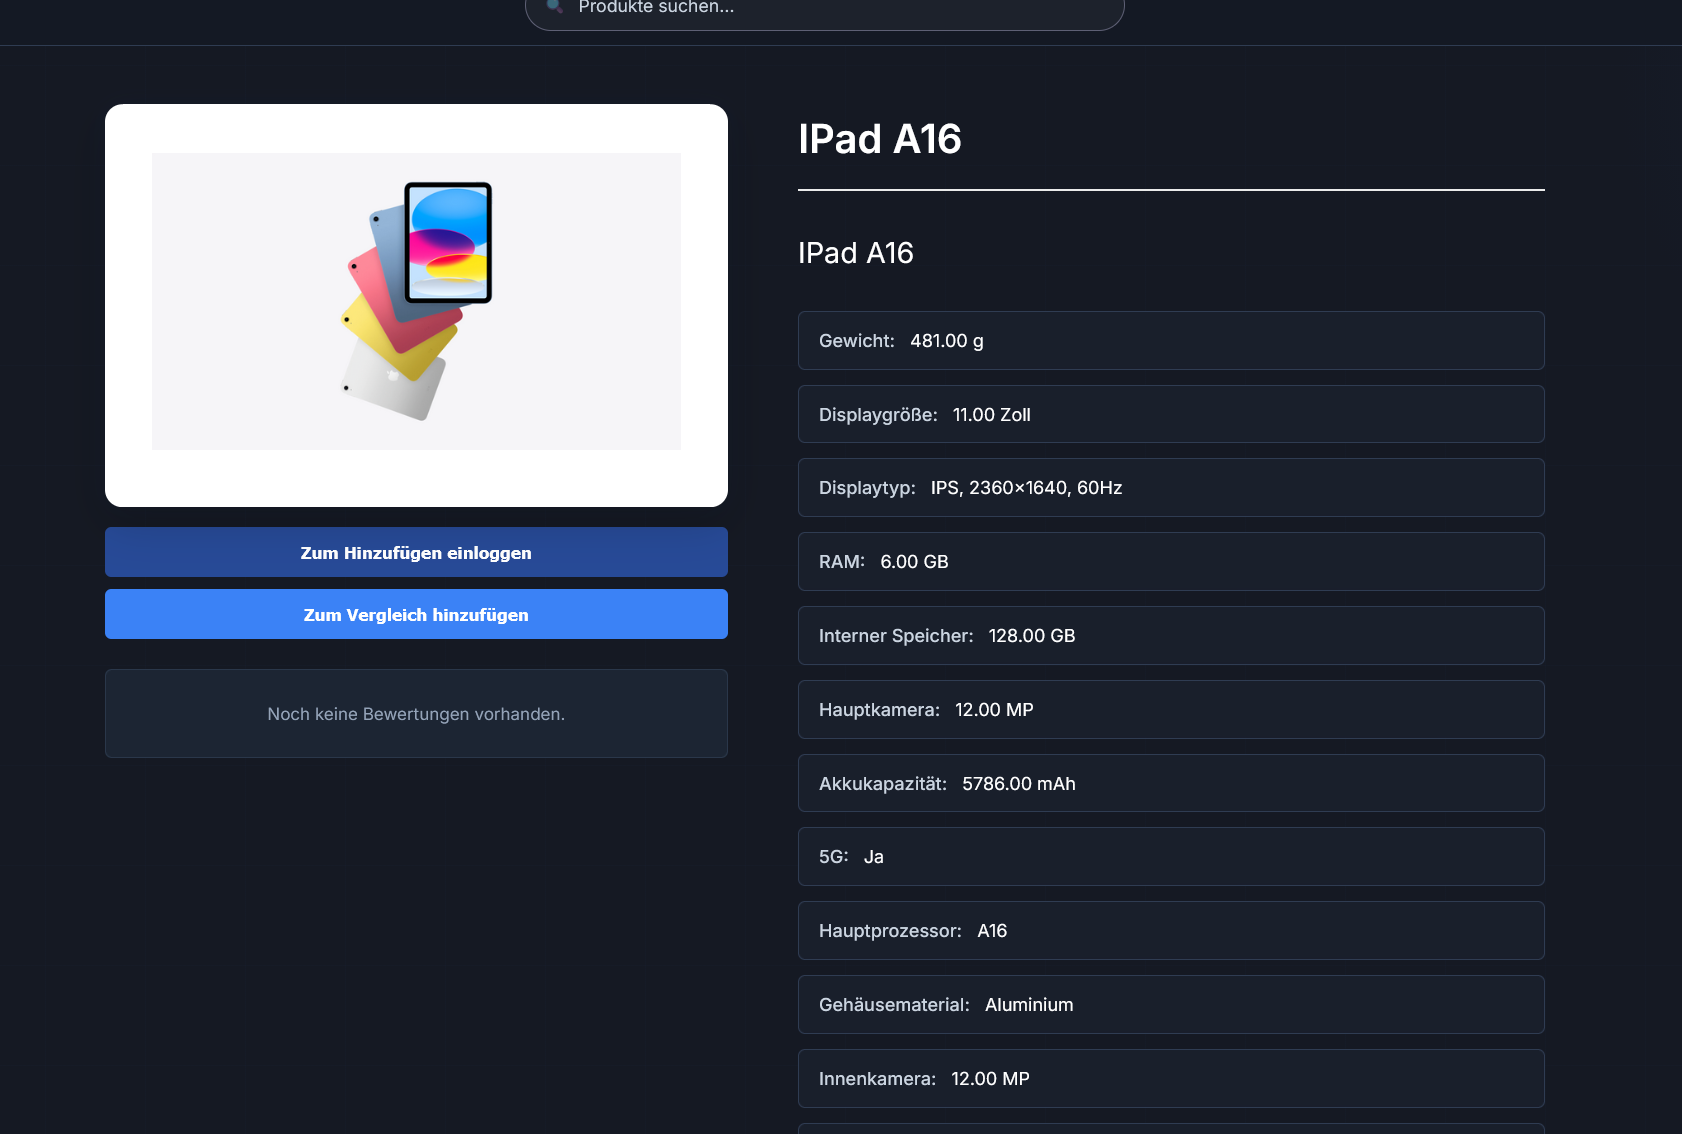Select the 'Innenkamera: 12.00 MP' row
The width and height of the screenshot is (1682, 1134).
pos(1171,1079)
